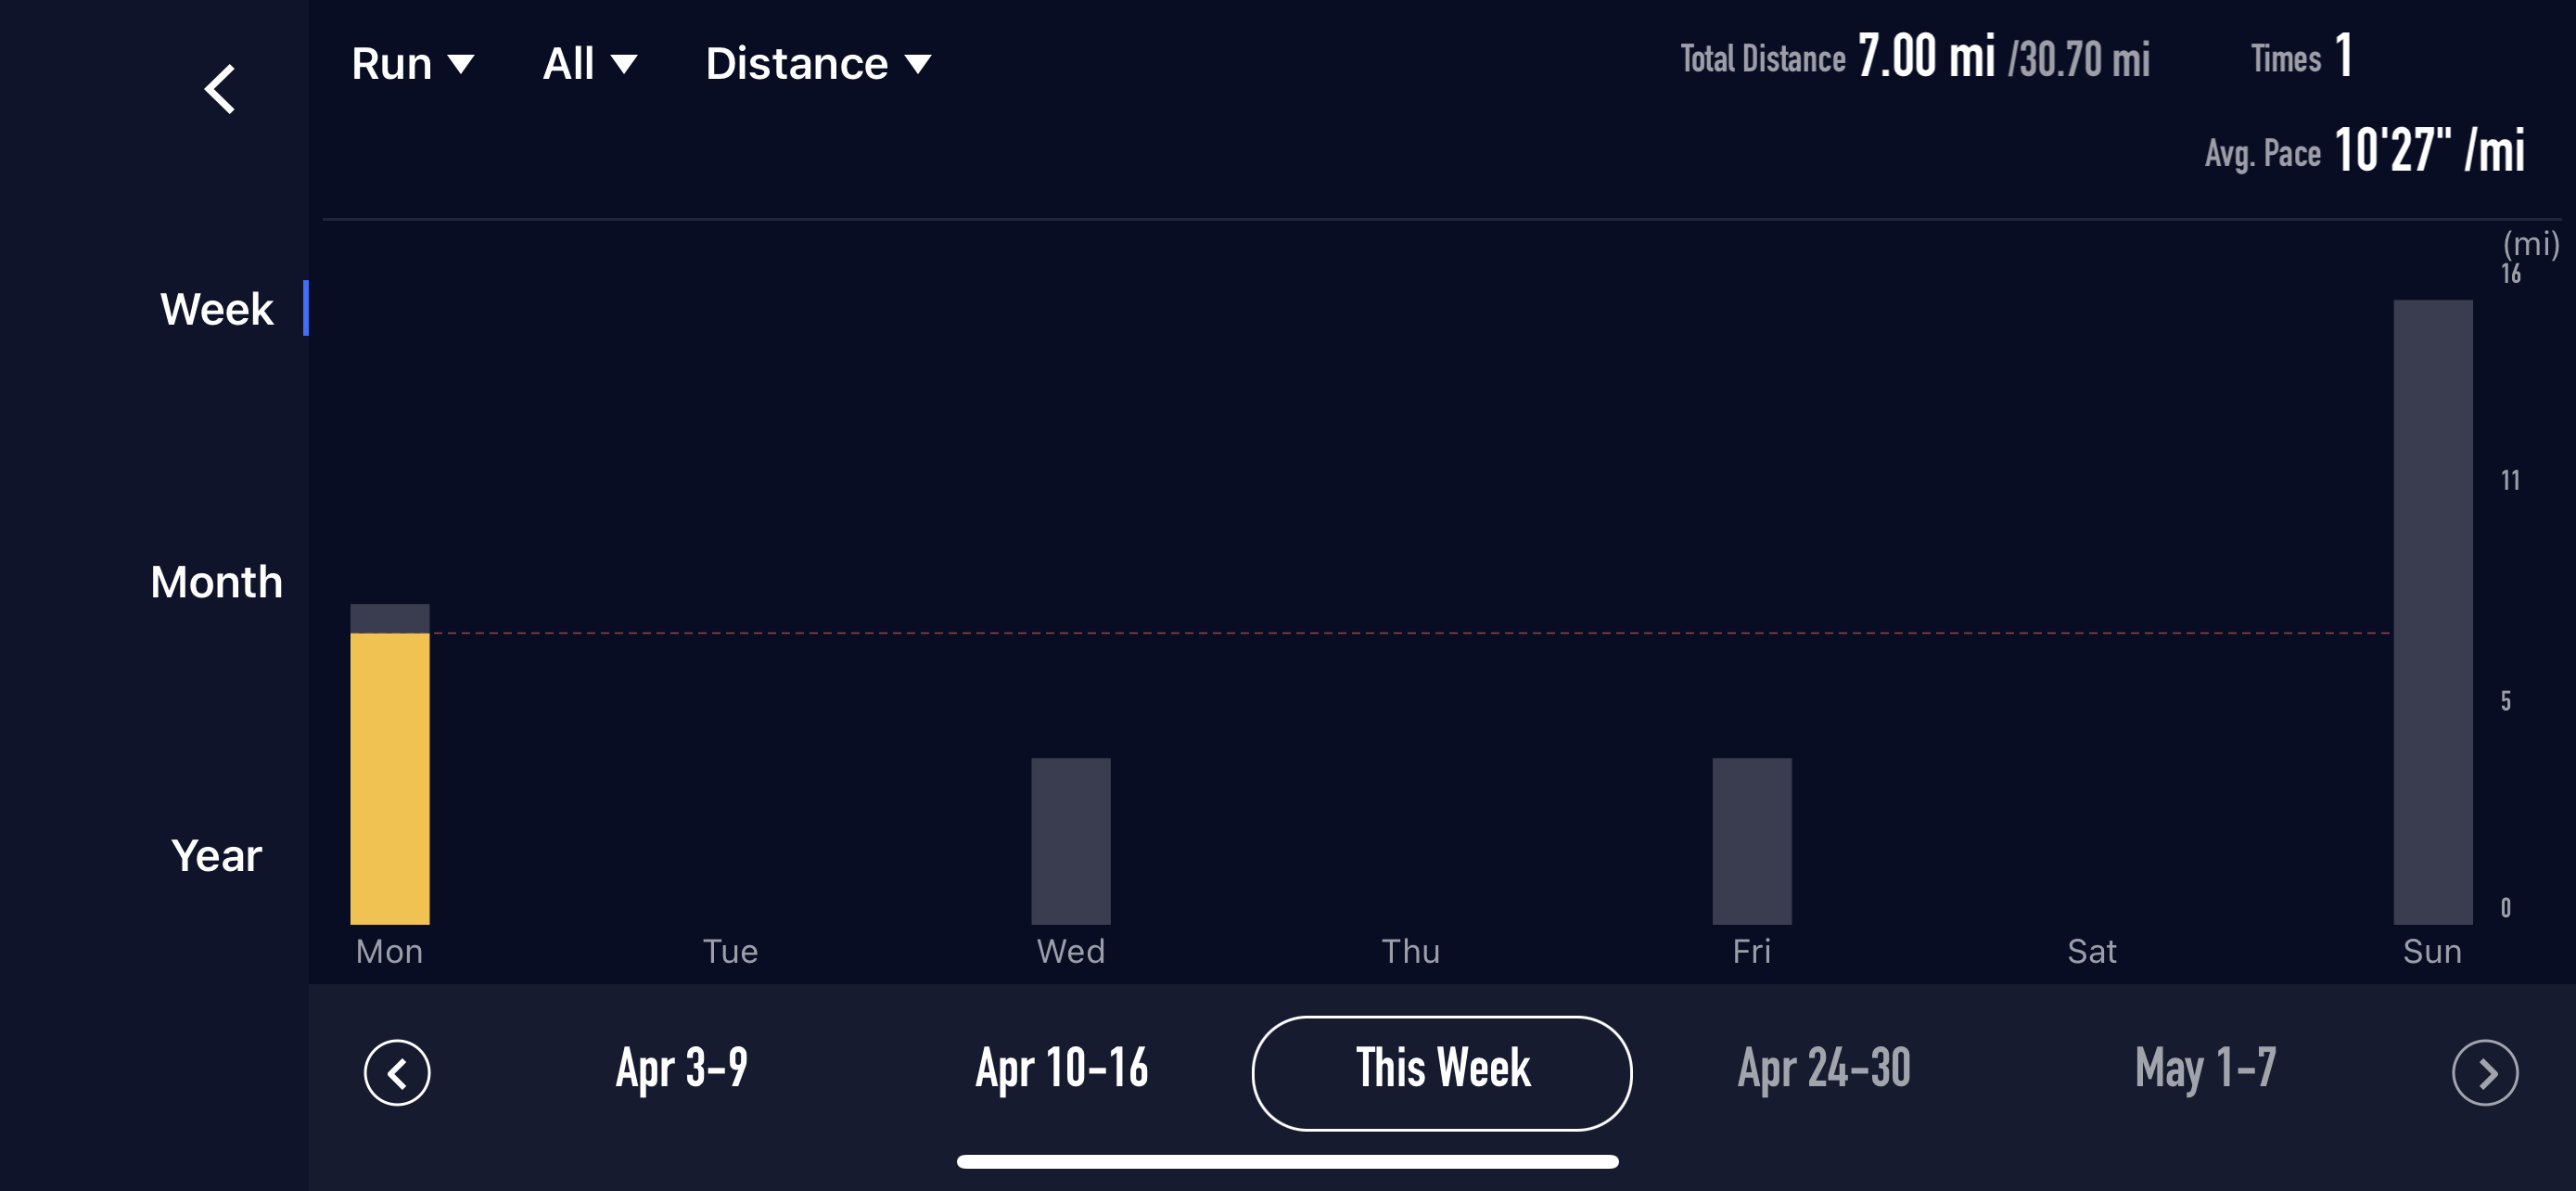Show later weeks with right circle arrow

2485,1073
